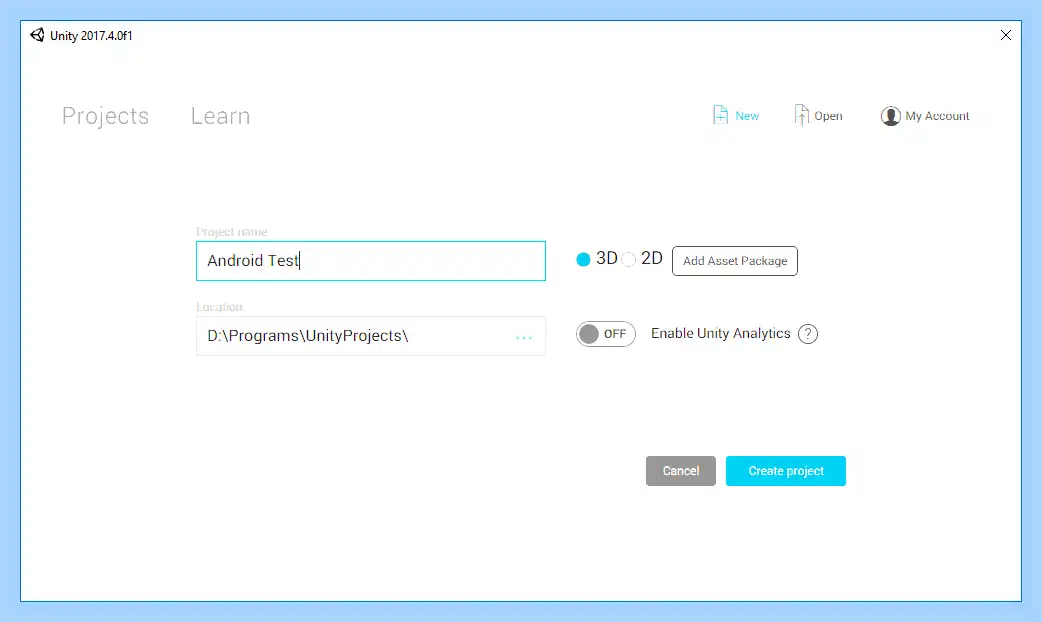This screenshot has width=1042, height=622.
Task: Browse location using the three-dots icon
Action: click(524, 338)
